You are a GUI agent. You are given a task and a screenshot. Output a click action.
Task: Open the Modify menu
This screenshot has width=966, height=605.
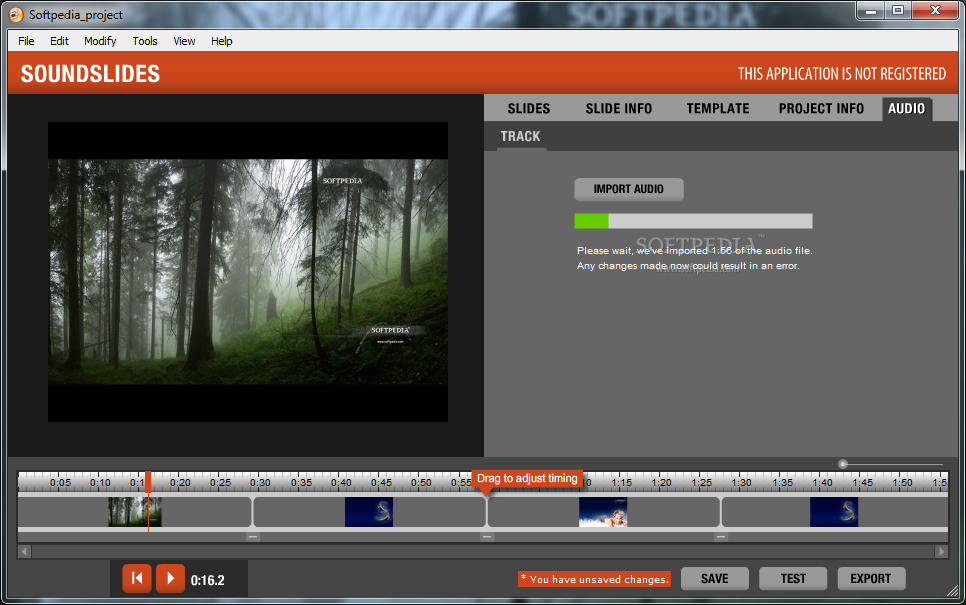pos(100,41)
